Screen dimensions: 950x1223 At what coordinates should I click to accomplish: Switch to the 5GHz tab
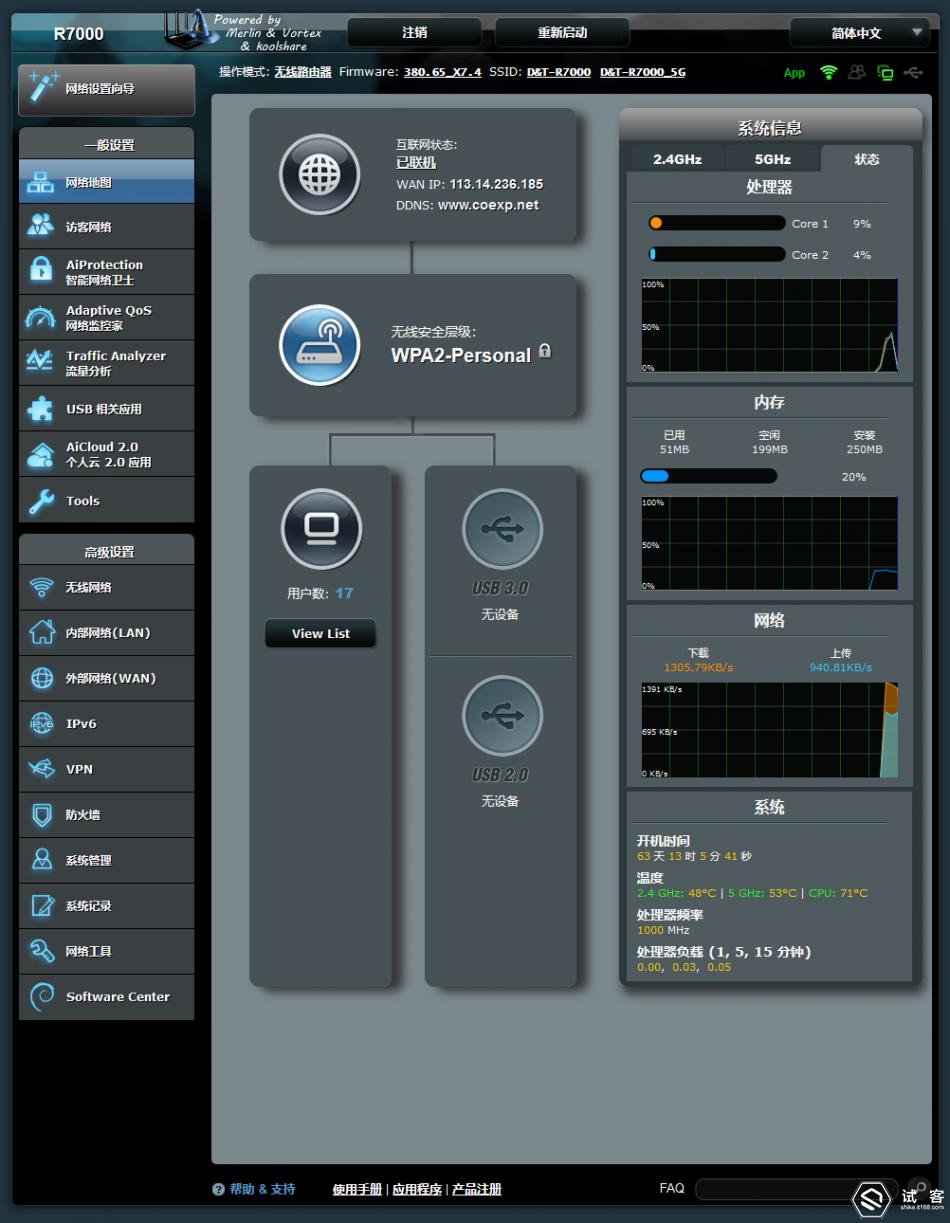tap(772, 159)
